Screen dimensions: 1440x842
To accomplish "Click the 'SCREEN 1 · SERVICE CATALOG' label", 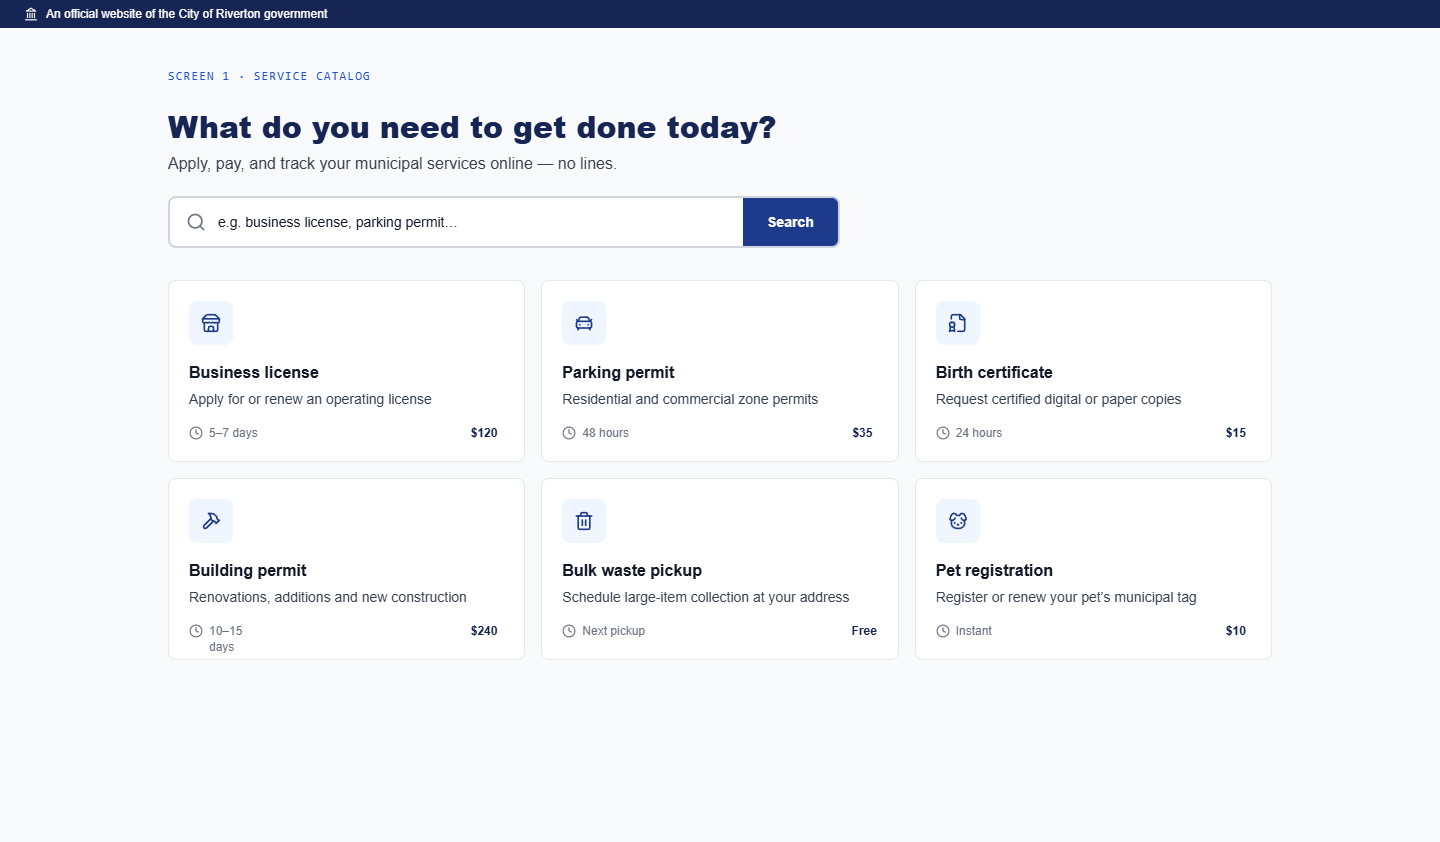I will click(269, 76).
